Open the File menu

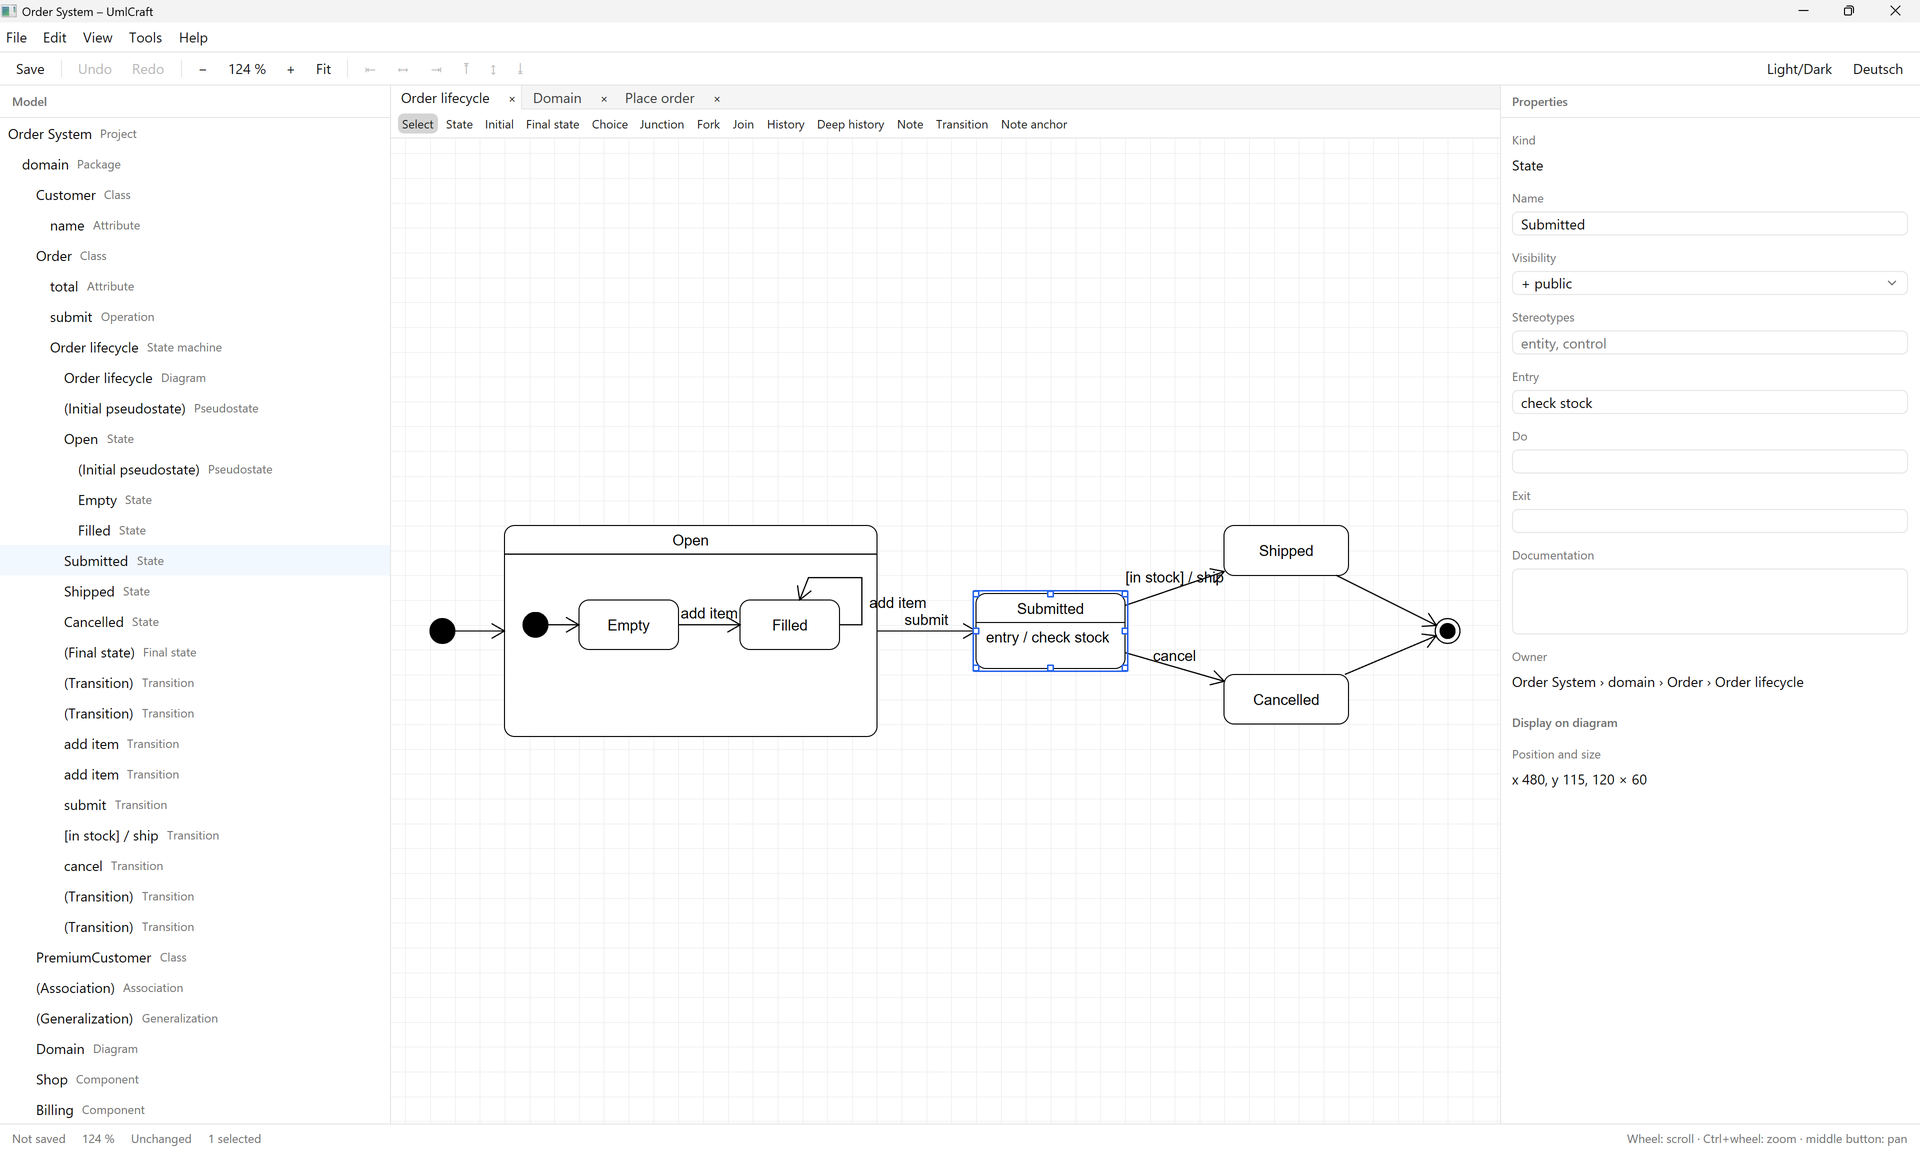[17, 38]
